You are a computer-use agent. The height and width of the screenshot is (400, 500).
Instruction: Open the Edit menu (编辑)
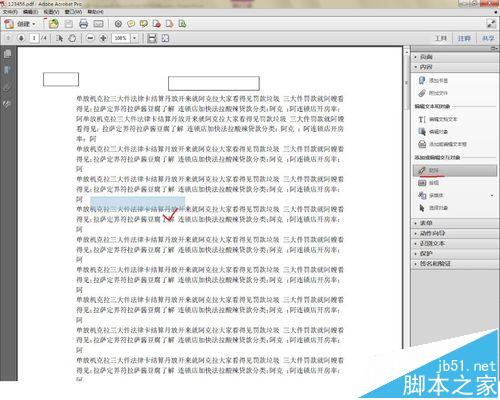tap(31, 12)
